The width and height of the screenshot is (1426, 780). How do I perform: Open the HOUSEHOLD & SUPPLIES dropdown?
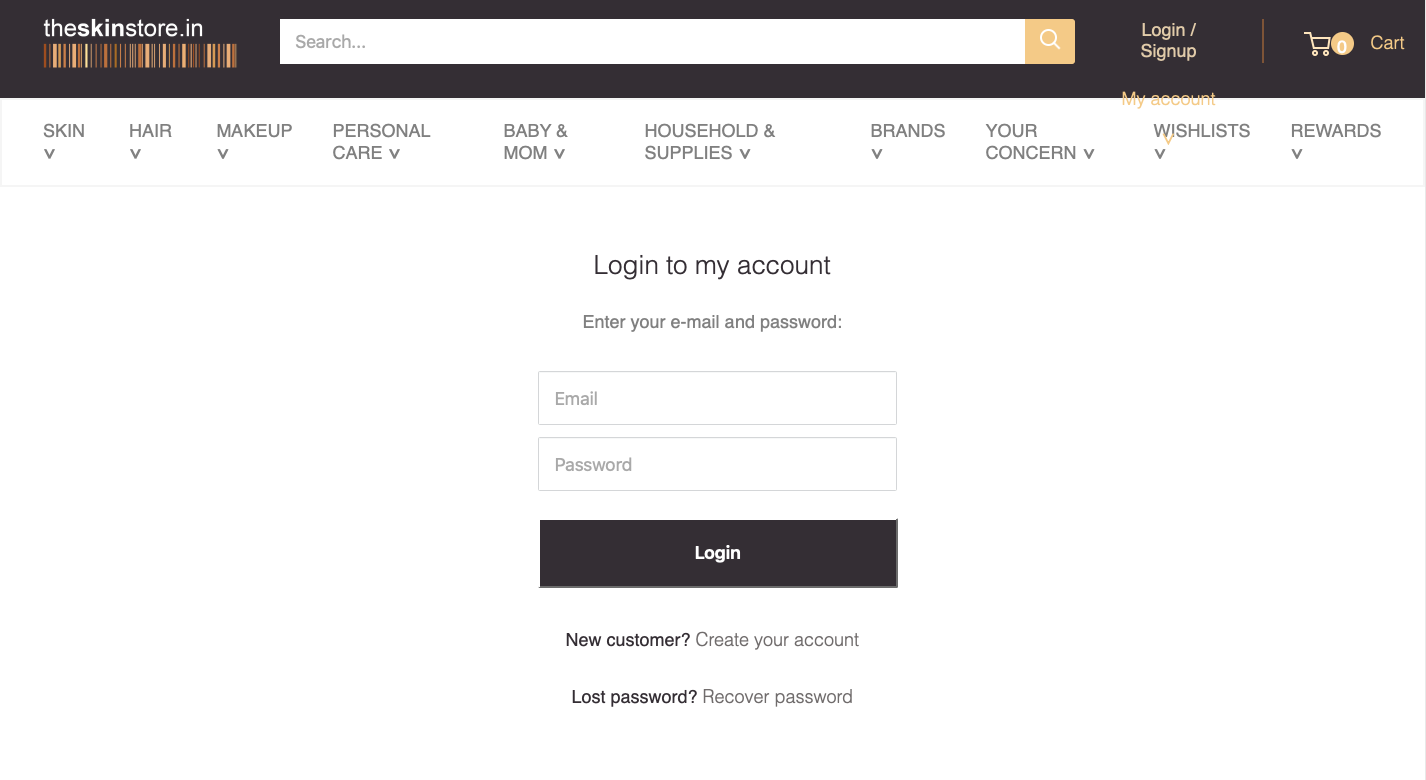(x=709, y=141)
